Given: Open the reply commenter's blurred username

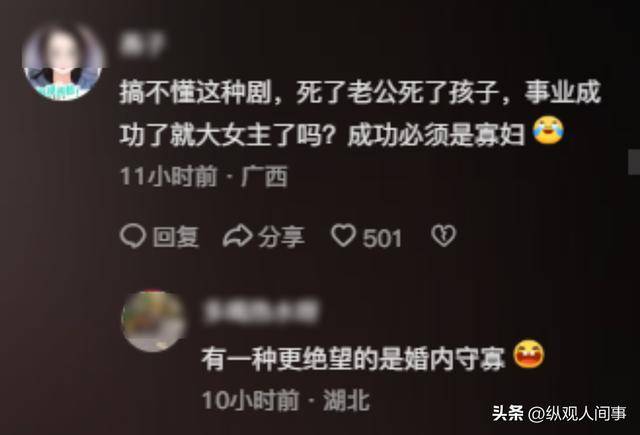Looking at the screenshot, I should pyautogui.click(x=261, y=312).
